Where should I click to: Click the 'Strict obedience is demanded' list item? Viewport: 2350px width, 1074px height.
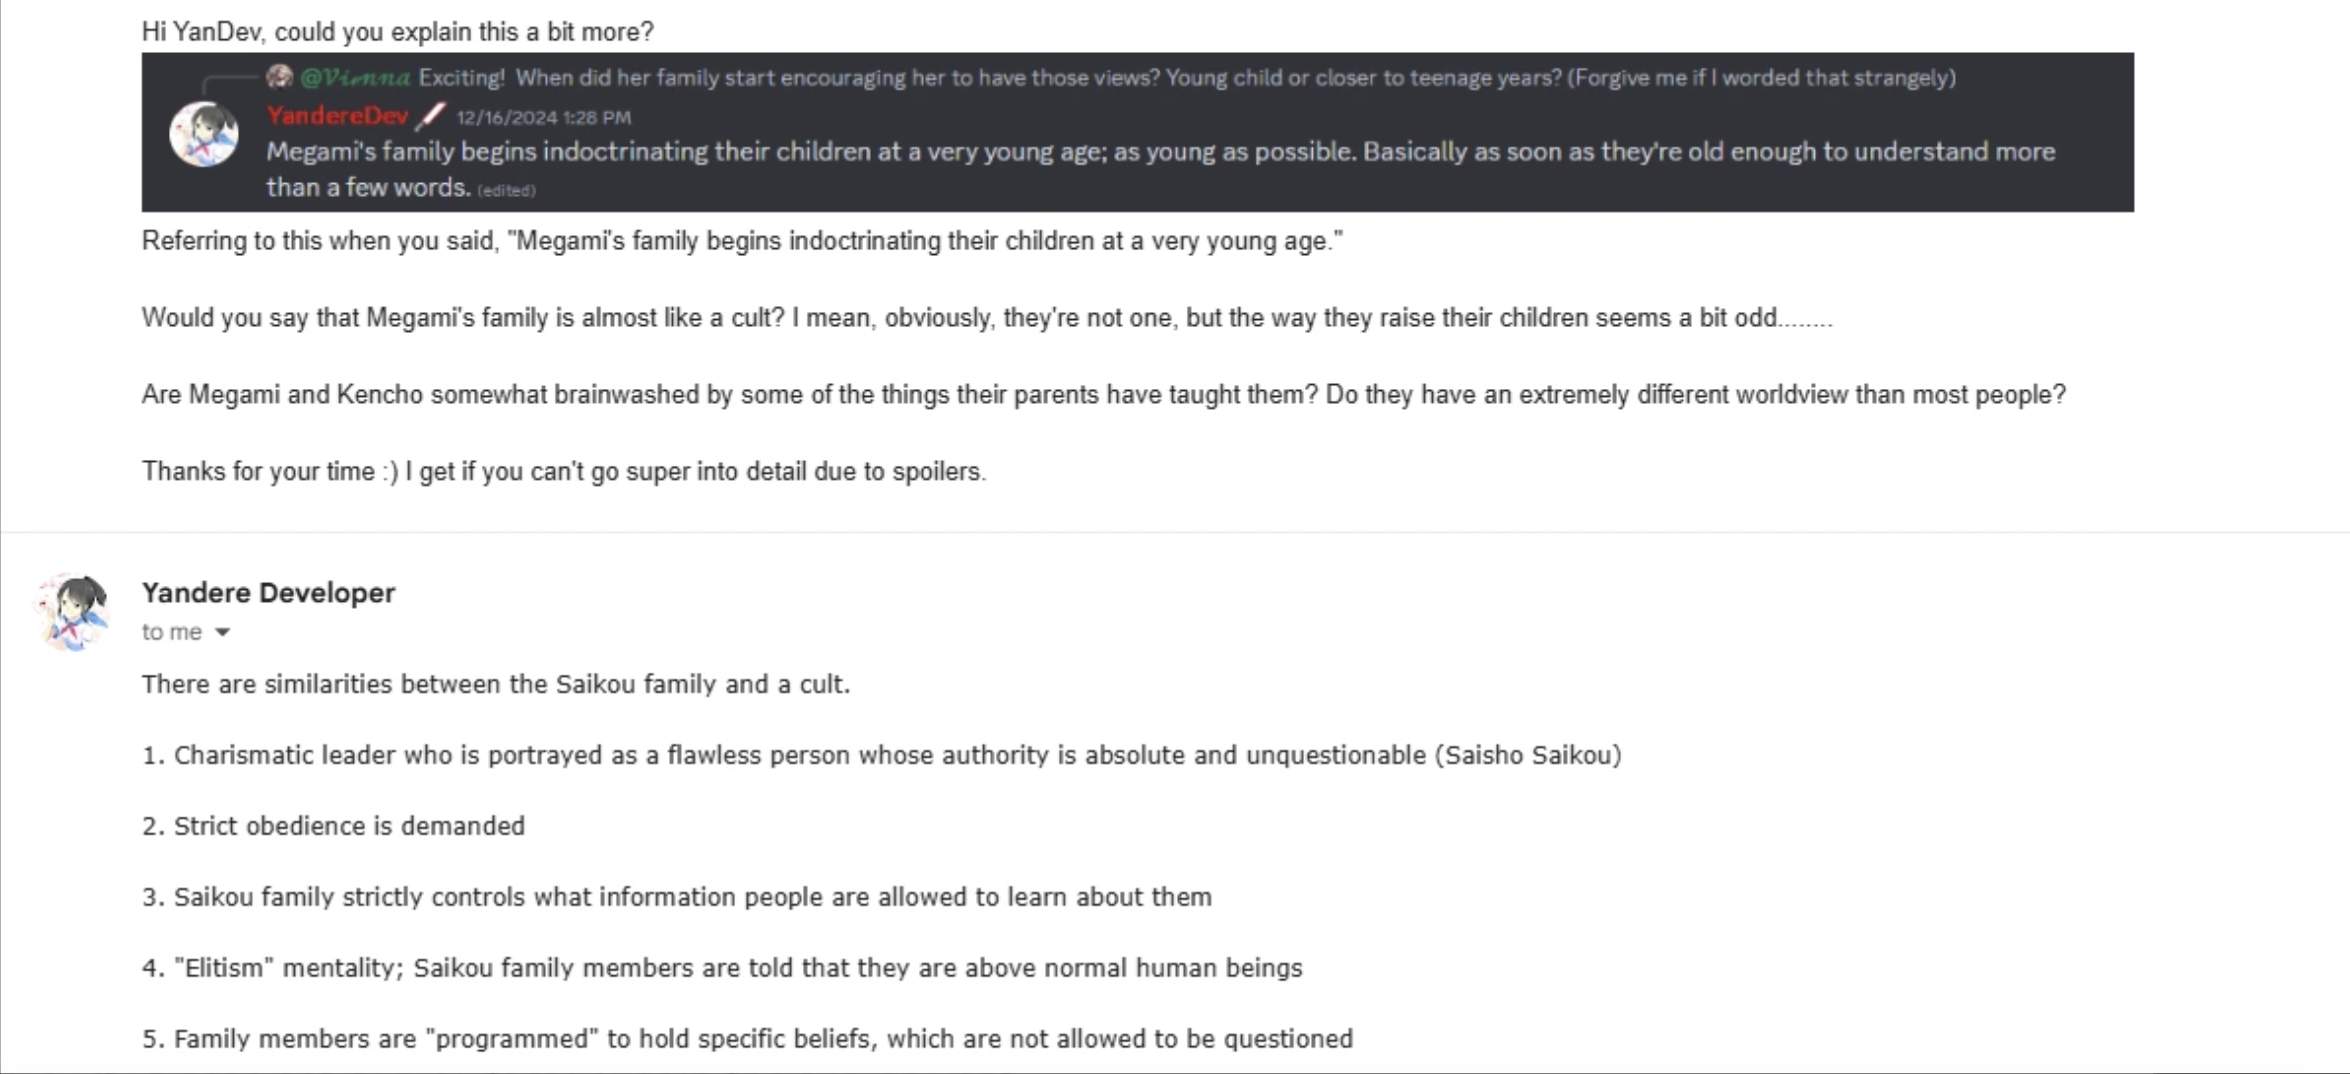[333, 826]
